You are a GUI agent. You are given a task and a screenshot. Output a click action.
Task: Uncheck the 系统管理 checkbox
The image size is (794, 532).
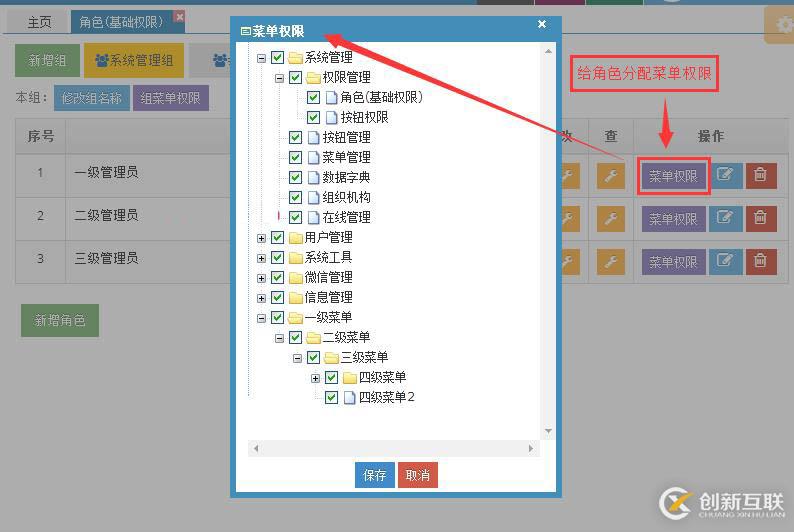click(x=277, y=58)
